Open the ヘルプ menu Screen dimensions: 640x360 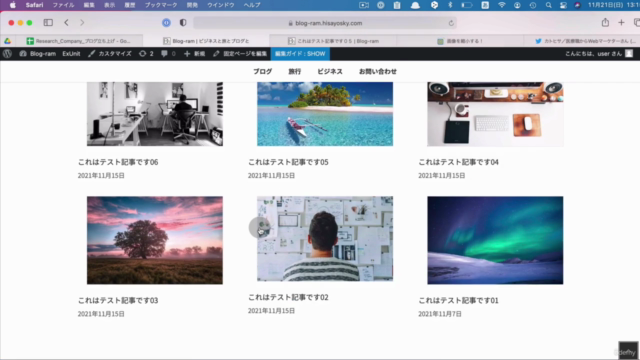point(252,5)
